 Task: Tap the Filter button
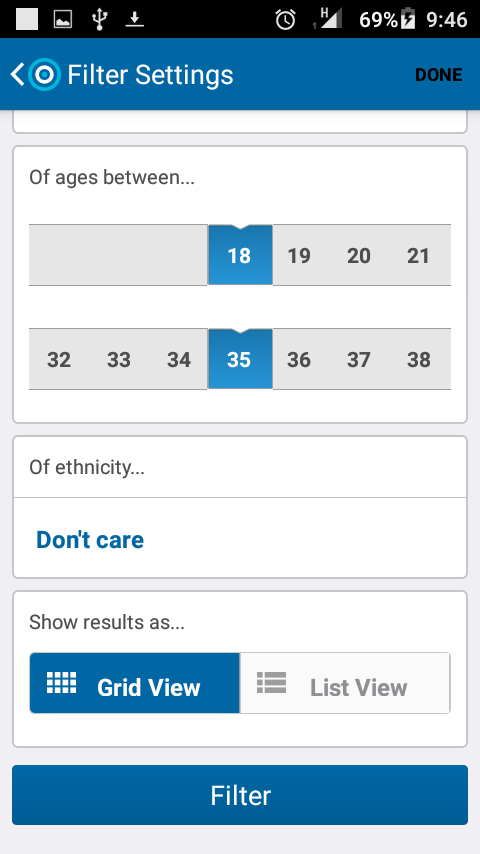pos(240,795)
